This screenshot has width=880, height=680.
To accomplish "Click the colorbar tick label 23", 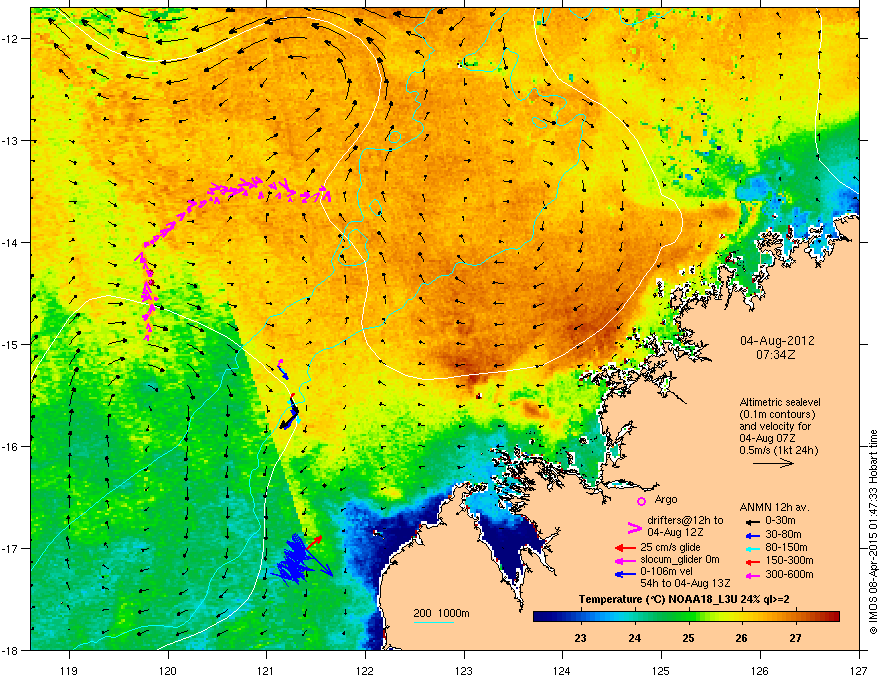I will tap(581, 638).
